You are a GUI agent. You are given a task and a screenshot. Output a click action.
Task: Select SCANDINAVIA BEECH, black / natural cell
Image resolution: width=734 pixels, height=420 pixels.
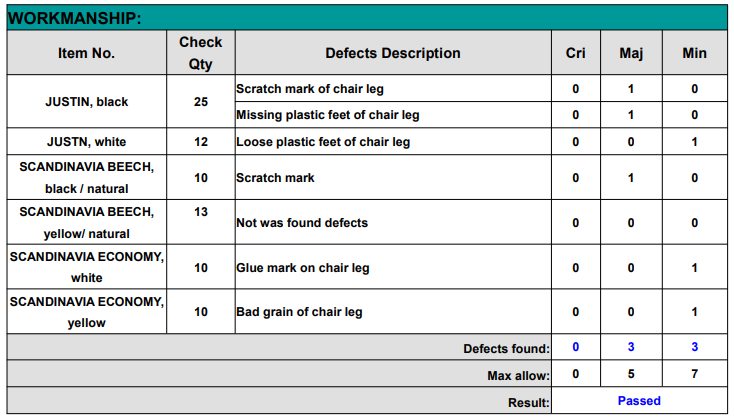tap(87, 177)
